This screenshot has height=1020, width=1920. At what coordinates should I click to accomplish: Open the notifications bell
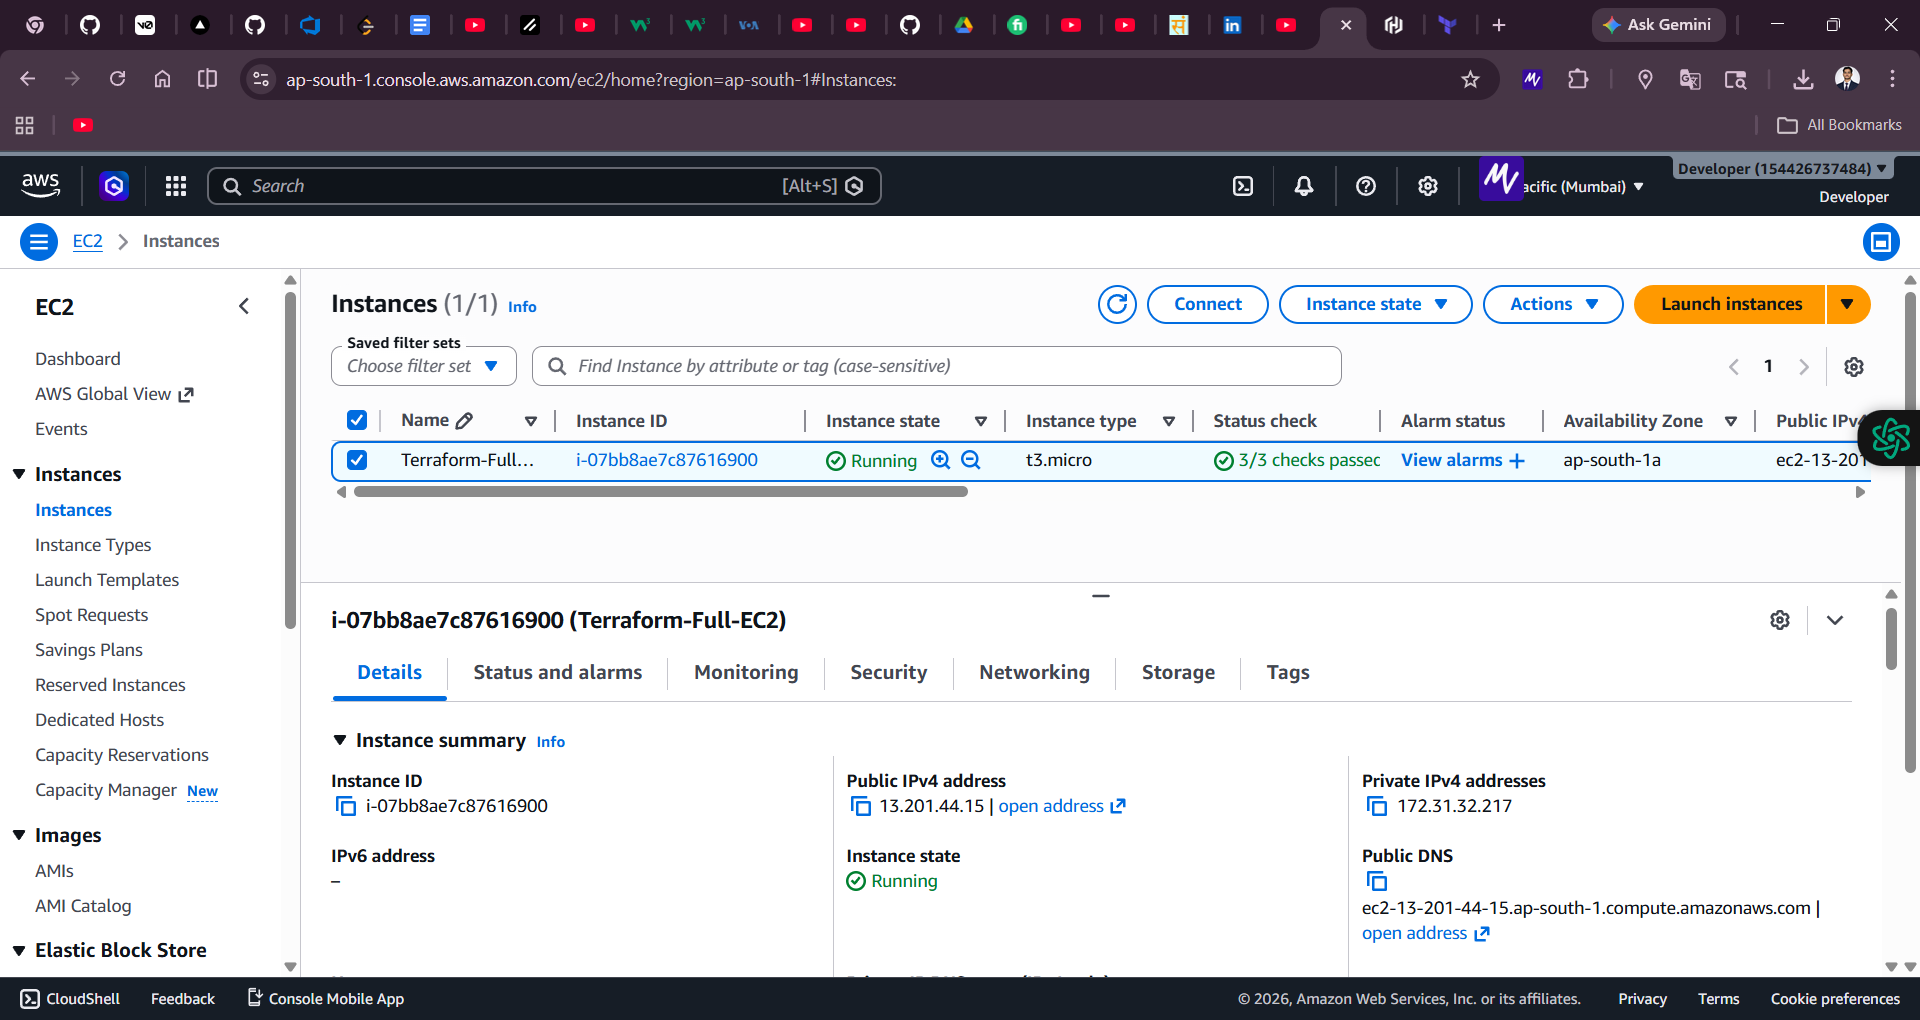1304,186
